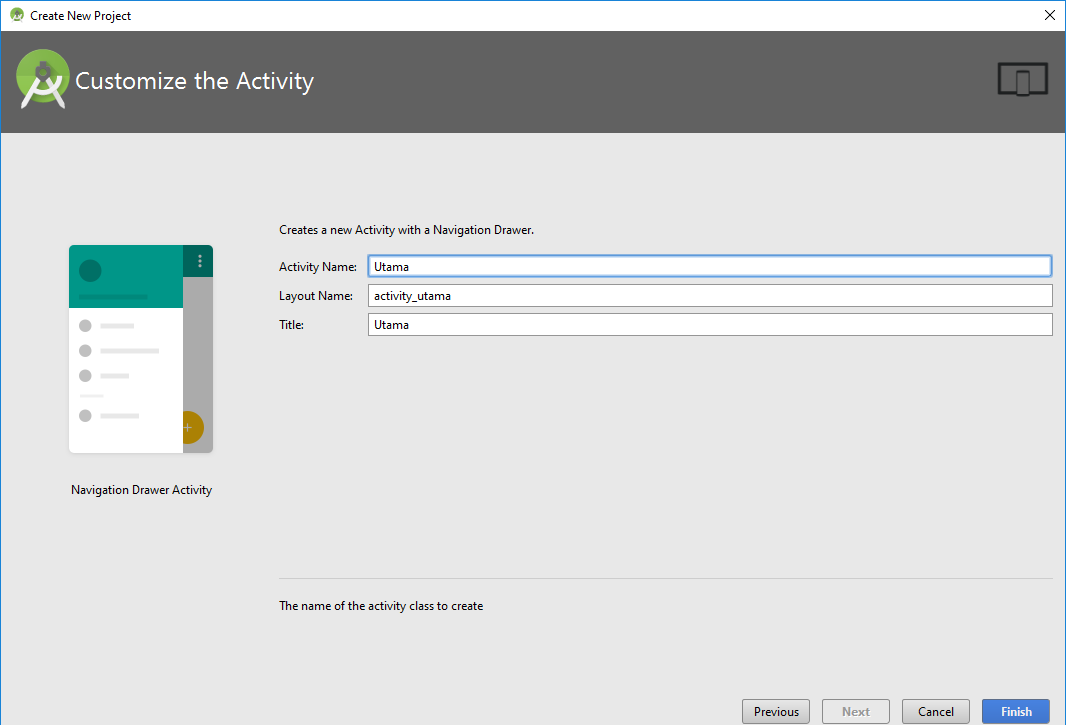Viewport: 1066px width, 725px height.
Task: Click the 'Activity Name:' label
Action: click(x=317, y=267)
